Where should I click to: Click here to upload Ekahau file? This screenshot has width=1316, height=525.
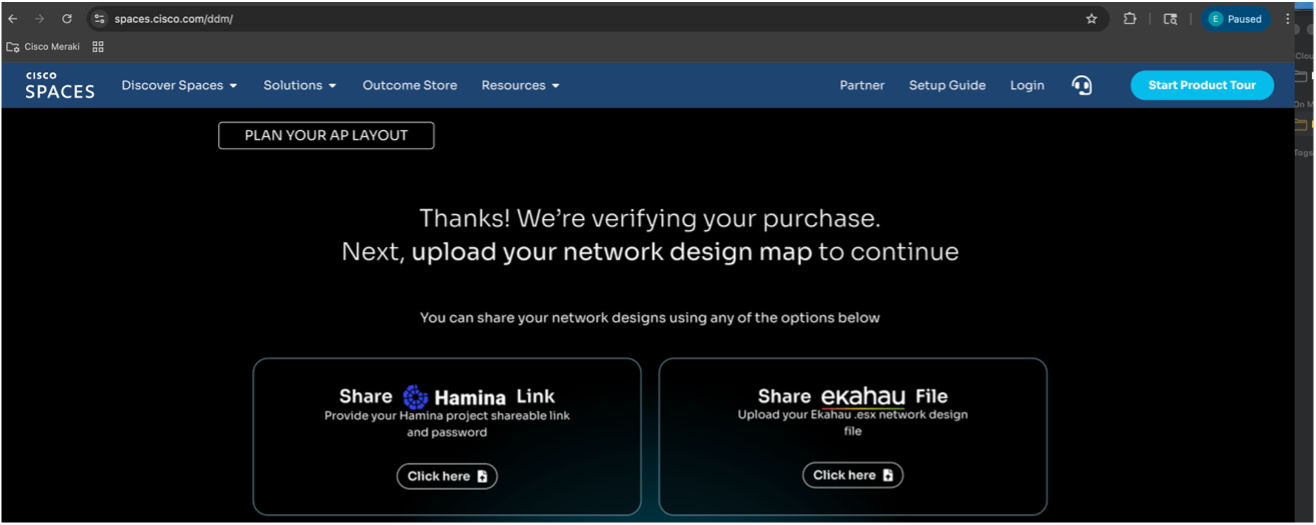pos(853,475)
